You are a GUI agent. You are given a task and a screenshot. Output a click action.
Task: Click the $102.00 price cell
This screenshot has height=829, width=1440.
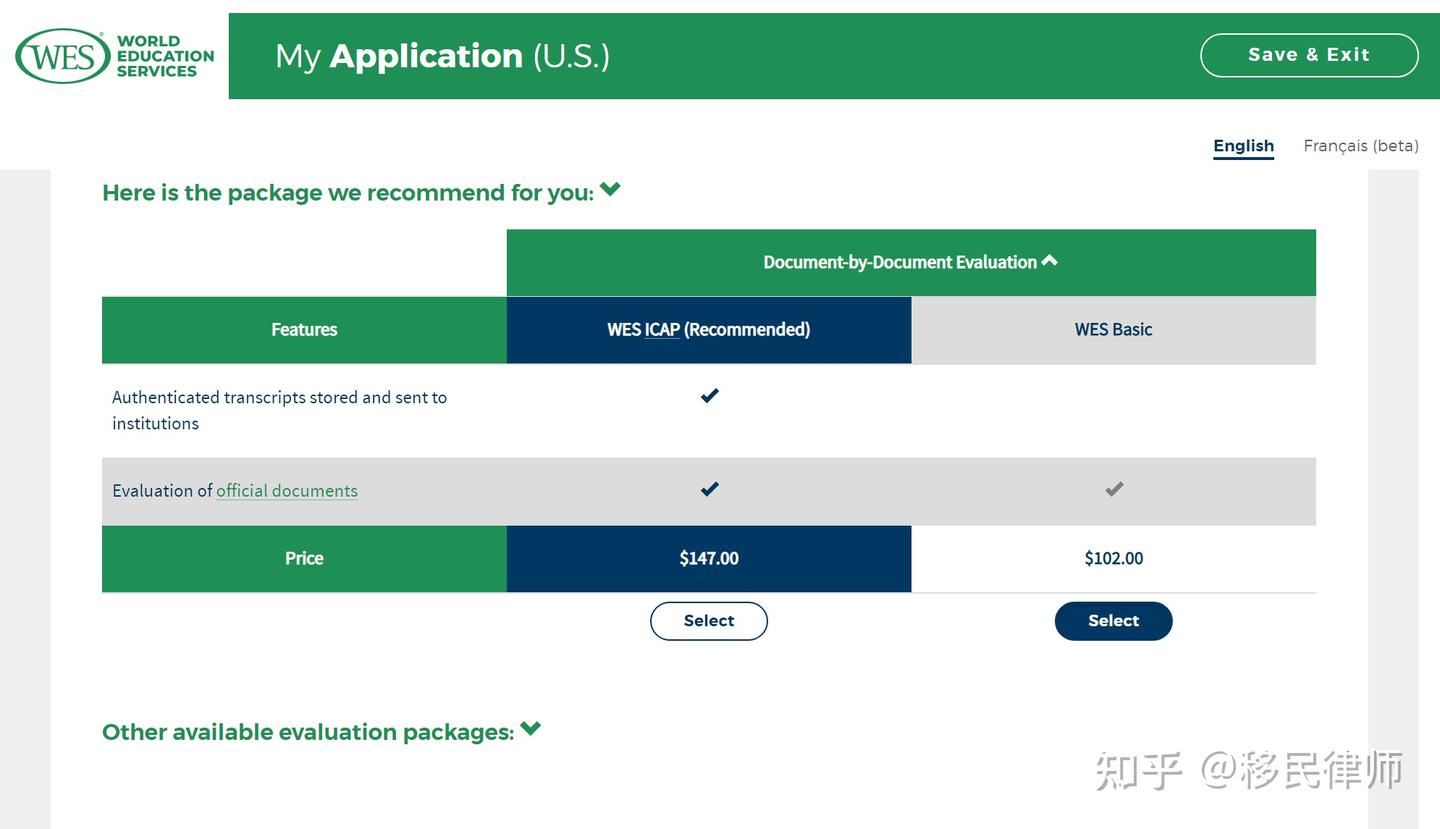point(1113,559)
